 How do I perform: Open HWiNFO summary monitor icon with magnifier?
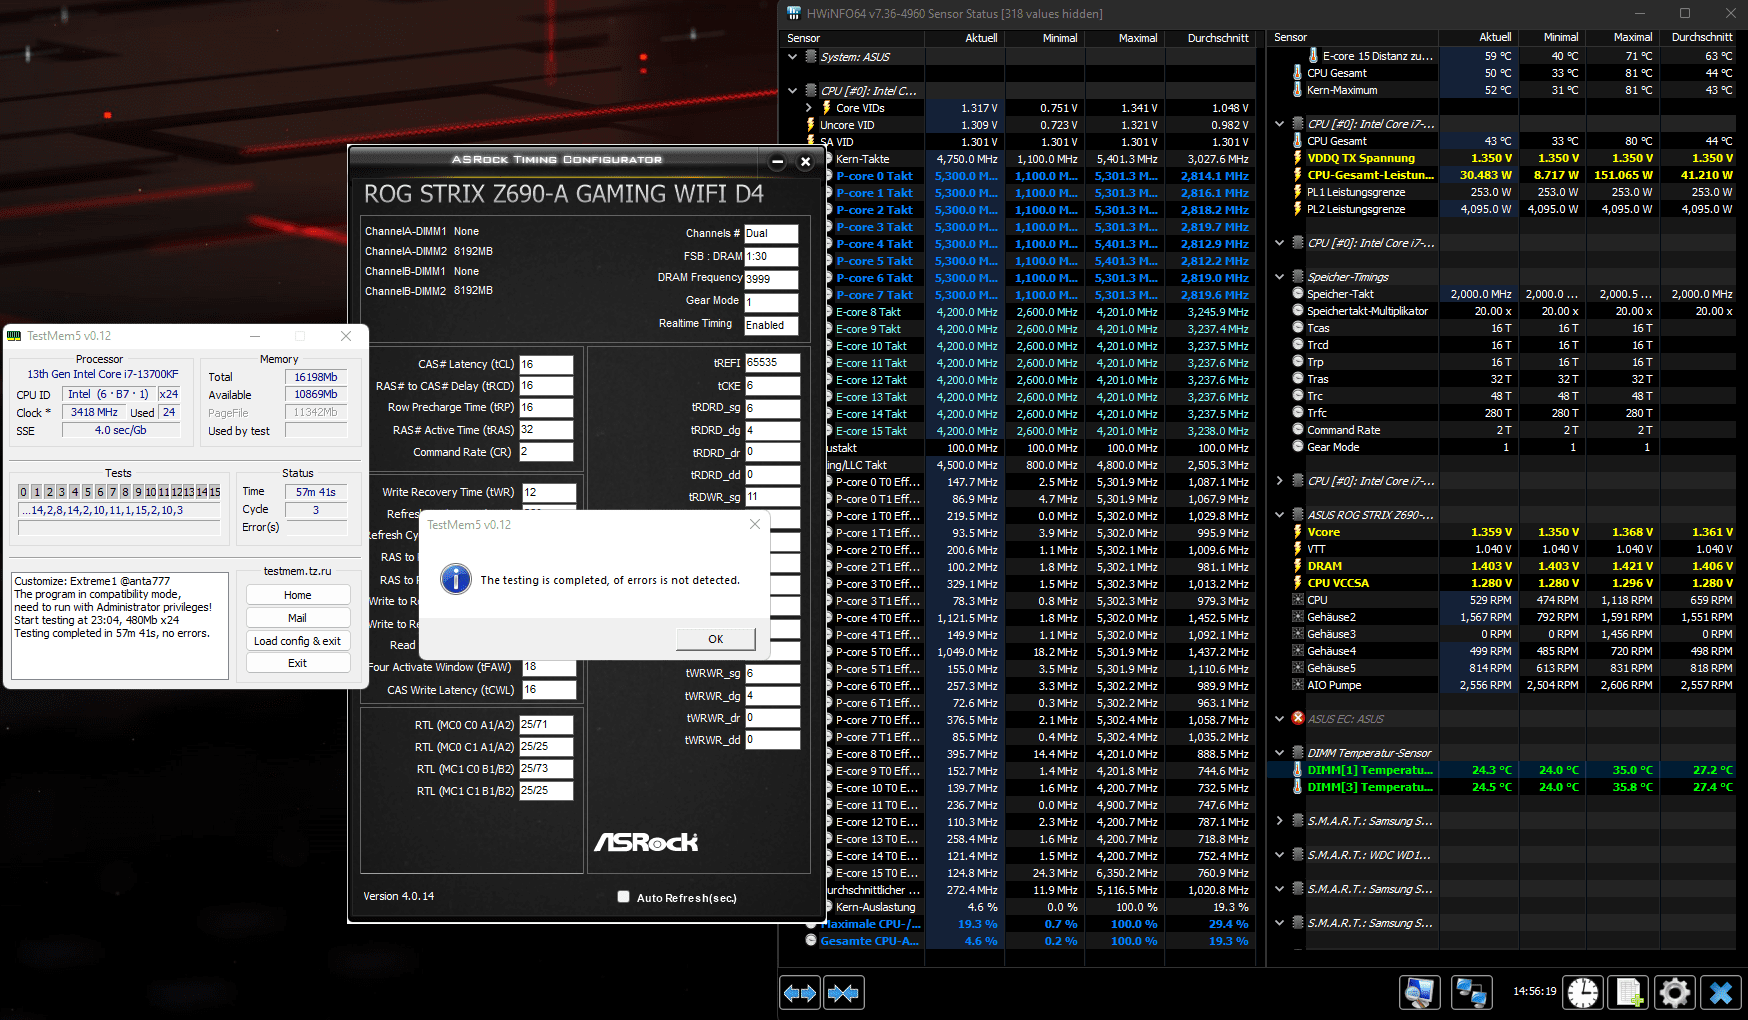pyautogui.click(x=1419, y=992)
